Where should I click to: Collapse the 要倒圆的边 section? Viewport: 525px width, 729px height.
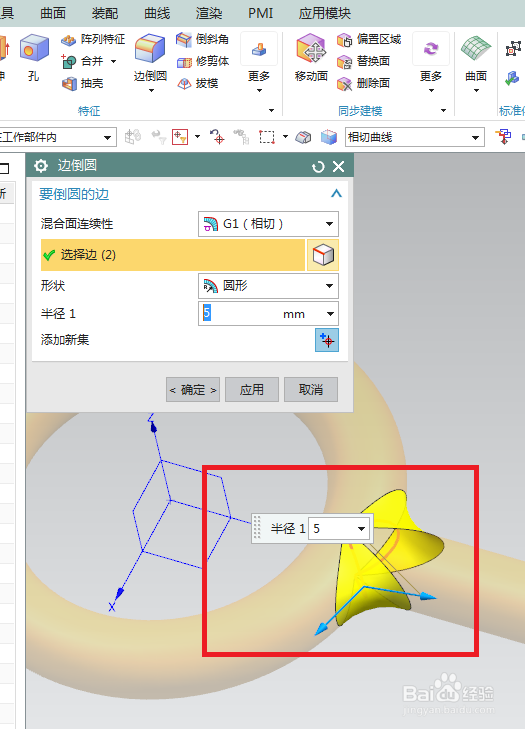336,193
